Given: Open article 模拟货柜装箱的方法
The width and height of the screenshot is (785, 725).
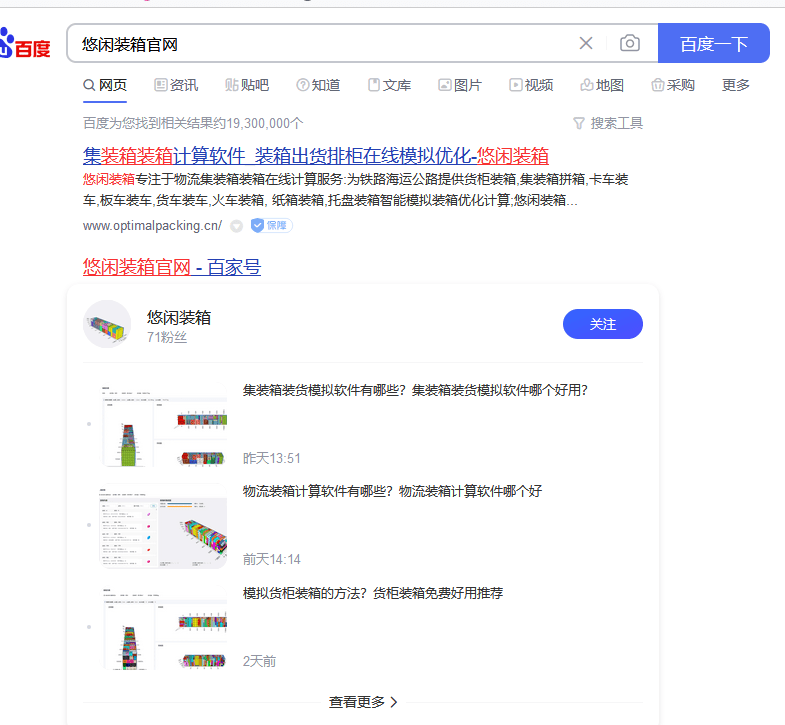Looking at the screenshot, I should (372, 593).
